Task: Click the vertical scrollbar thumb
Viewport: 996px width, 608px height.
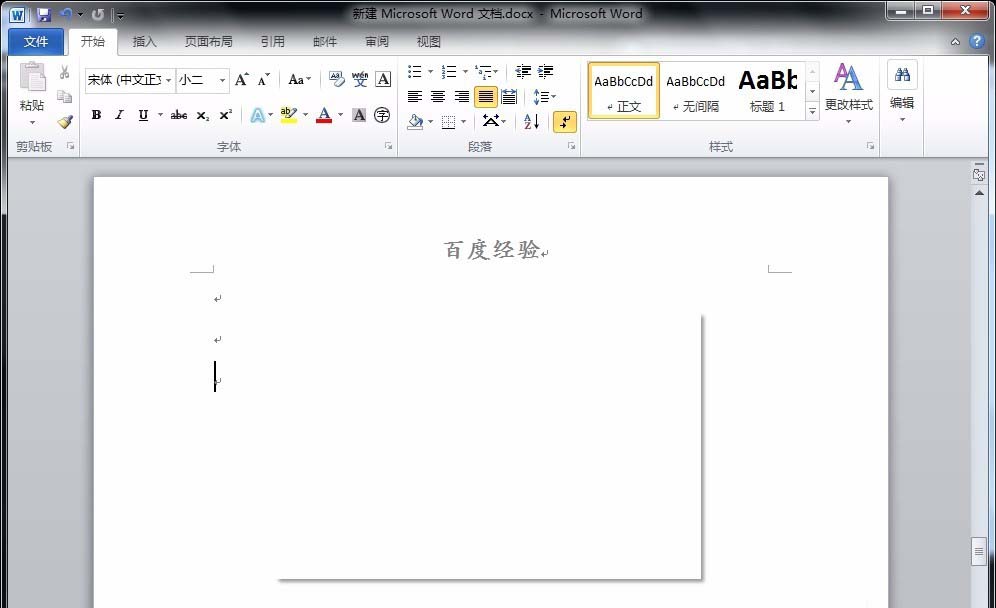Action: [979, 551]
